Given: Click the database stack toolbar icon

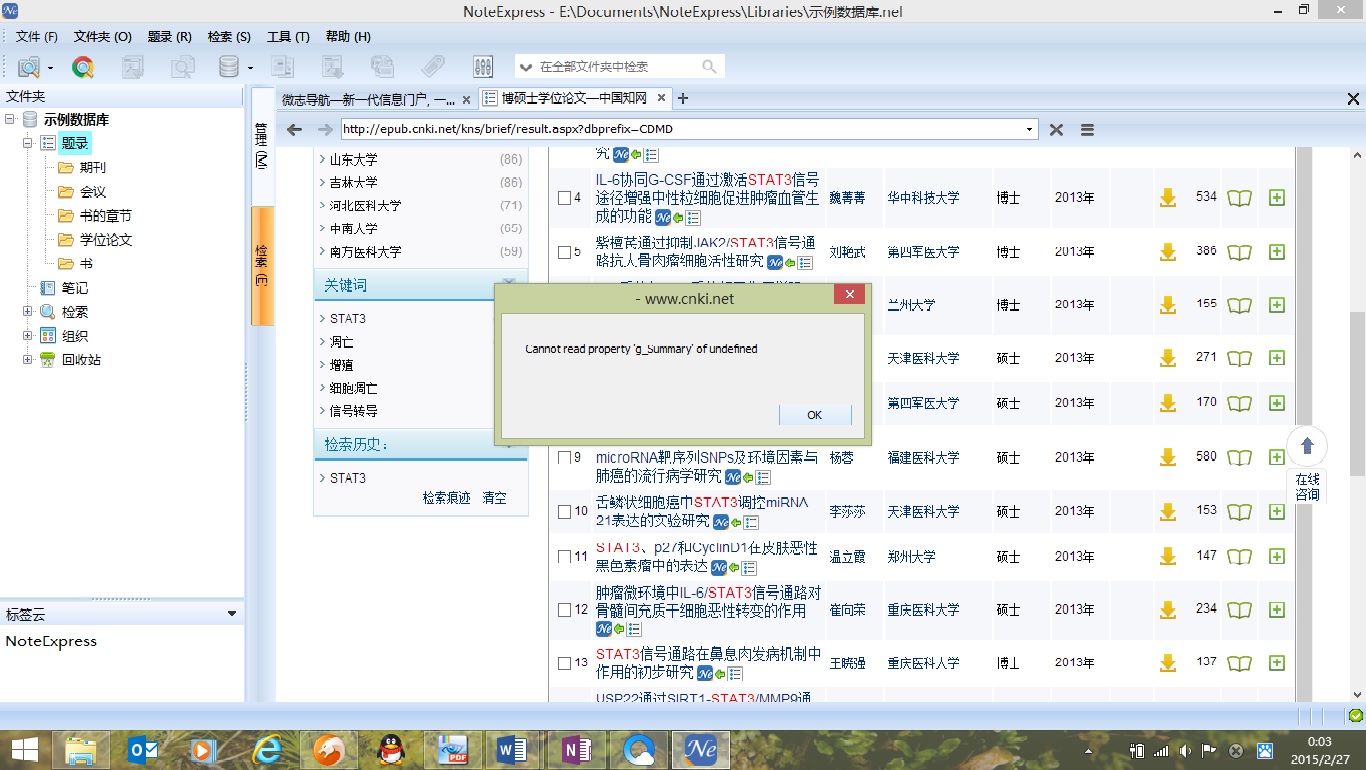Looking at the screenshot, I should [229, 67].
